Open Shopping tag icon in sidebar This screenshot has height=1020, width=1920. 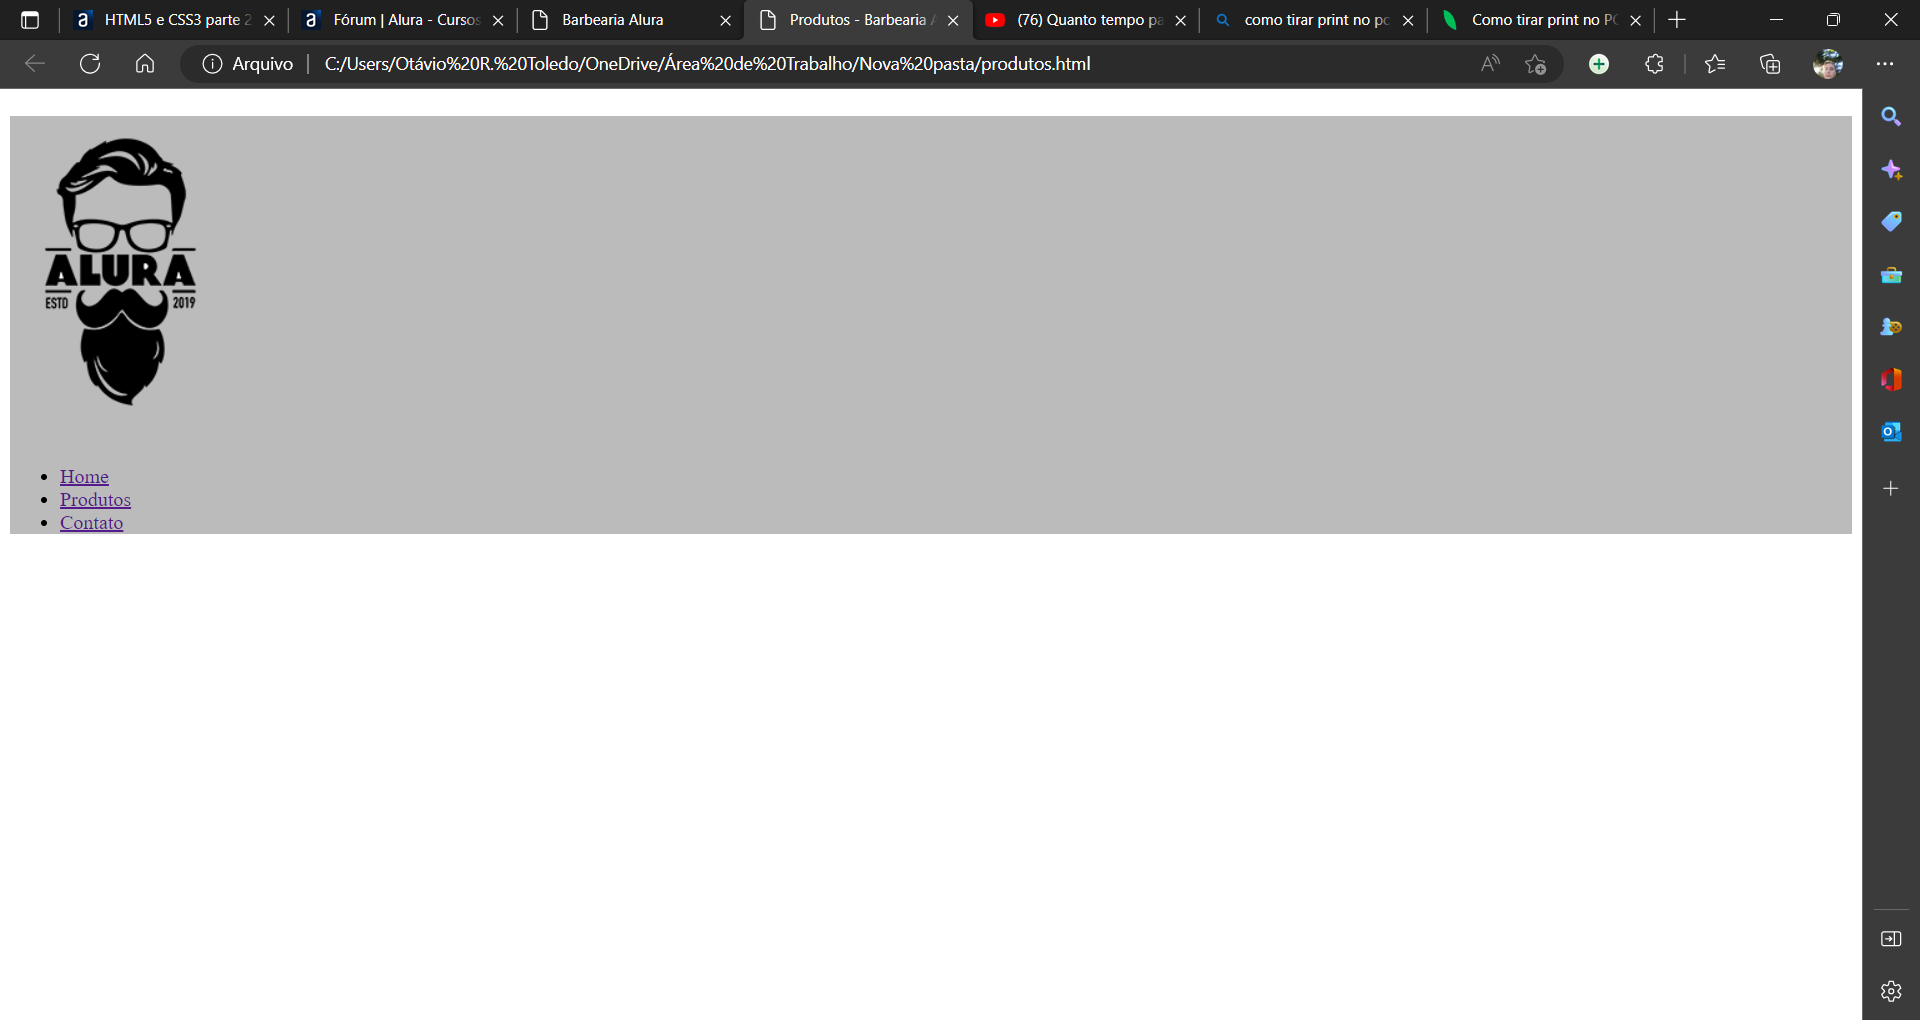click(1891, 222)
